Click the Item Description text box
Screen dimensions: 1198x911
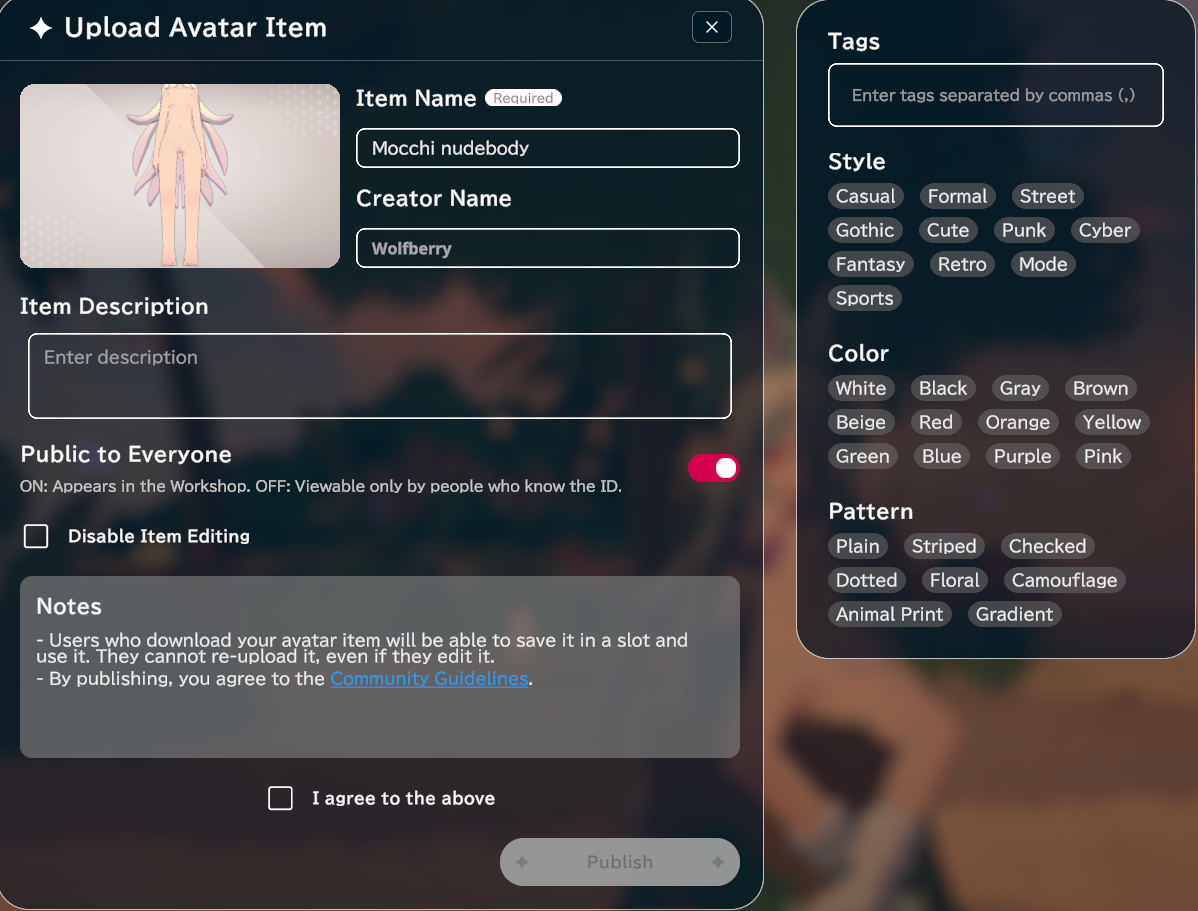[380, 376]
